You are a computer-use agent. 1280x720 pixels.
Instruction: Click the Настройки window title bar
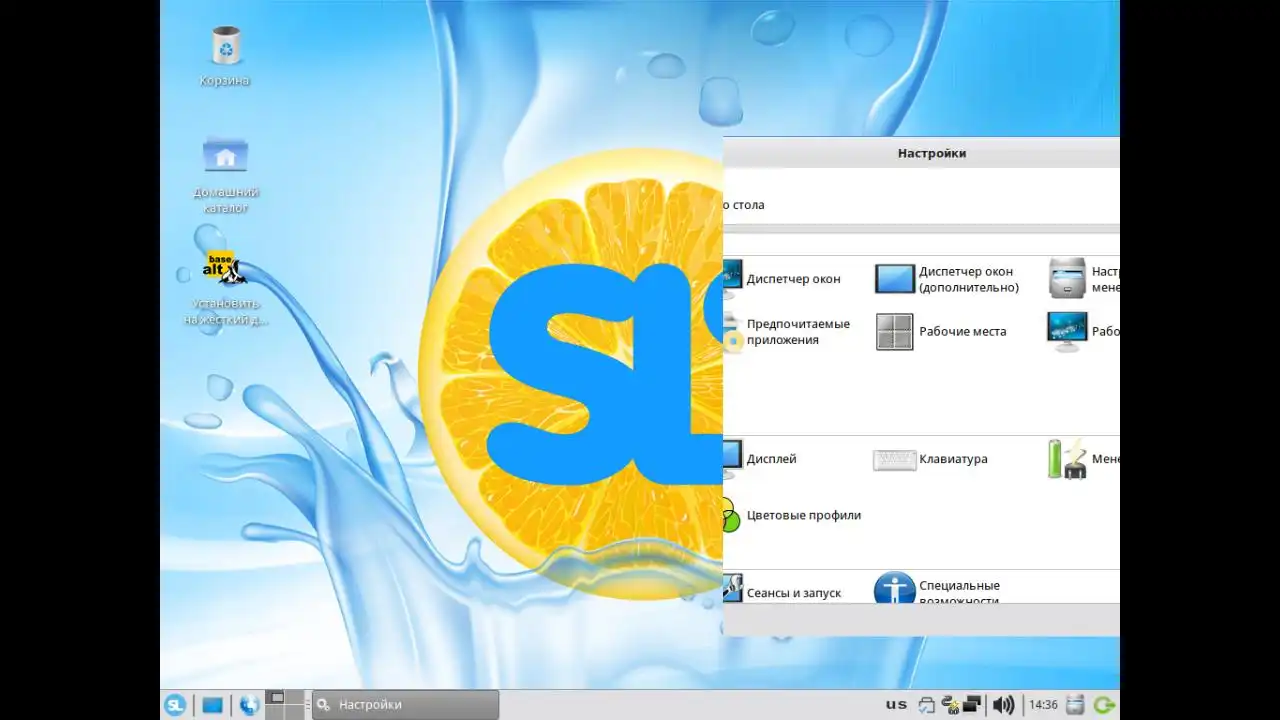921,153
